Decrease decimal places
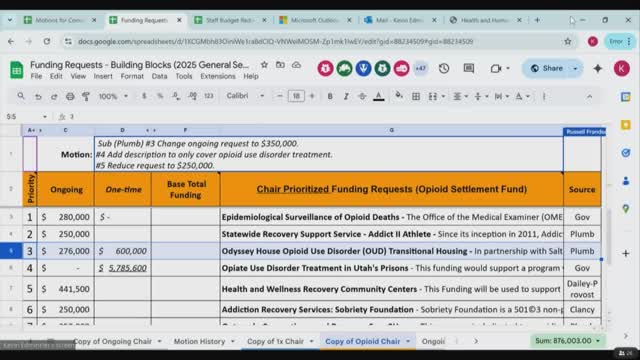Viewport: 640px width, 360px height. (x=176, y=96)
